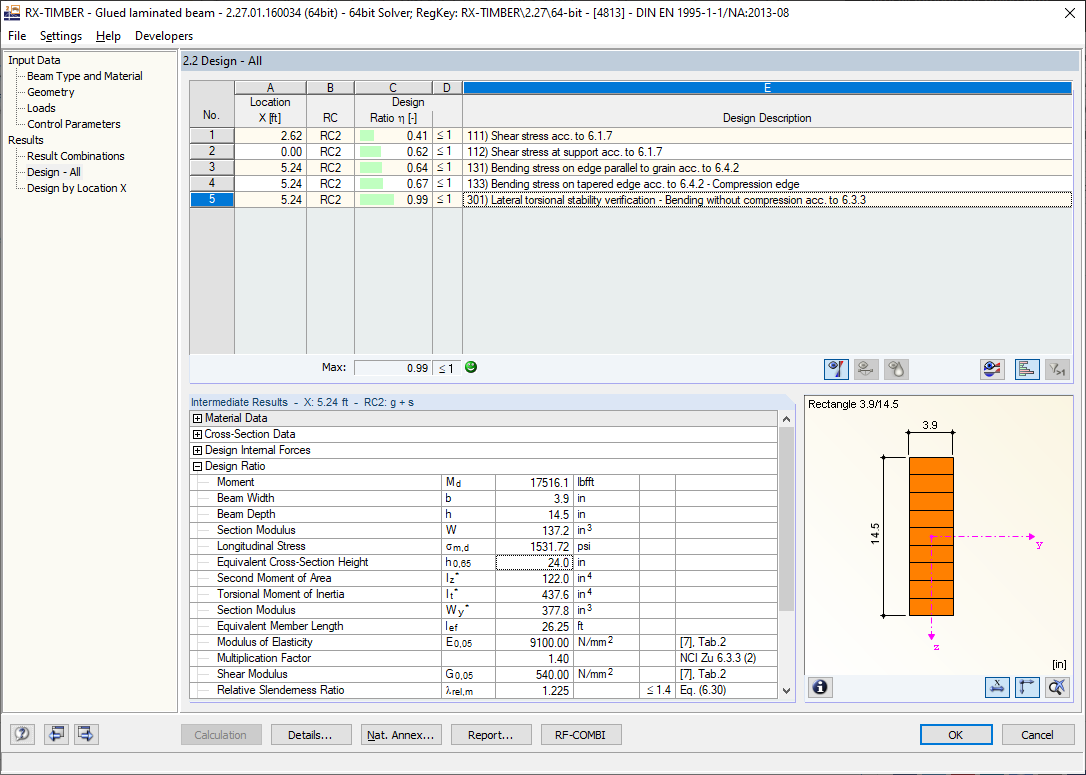The width and height of the screenshot is (1086, 775).
Task: Open Design by Location X item
Action: pyautogui.click(x=76, y=188)
